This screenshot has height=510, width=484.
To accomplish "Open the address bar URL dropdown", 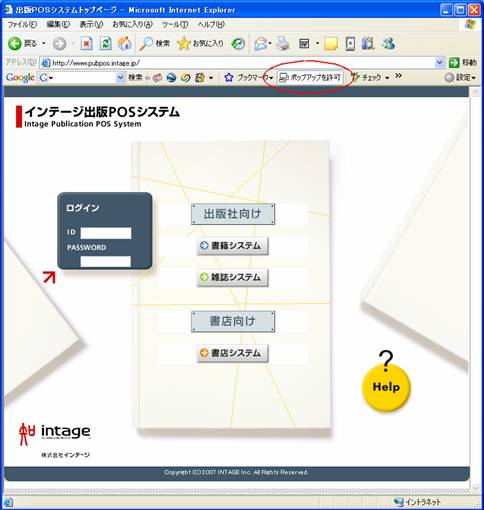I will point(439,62).
